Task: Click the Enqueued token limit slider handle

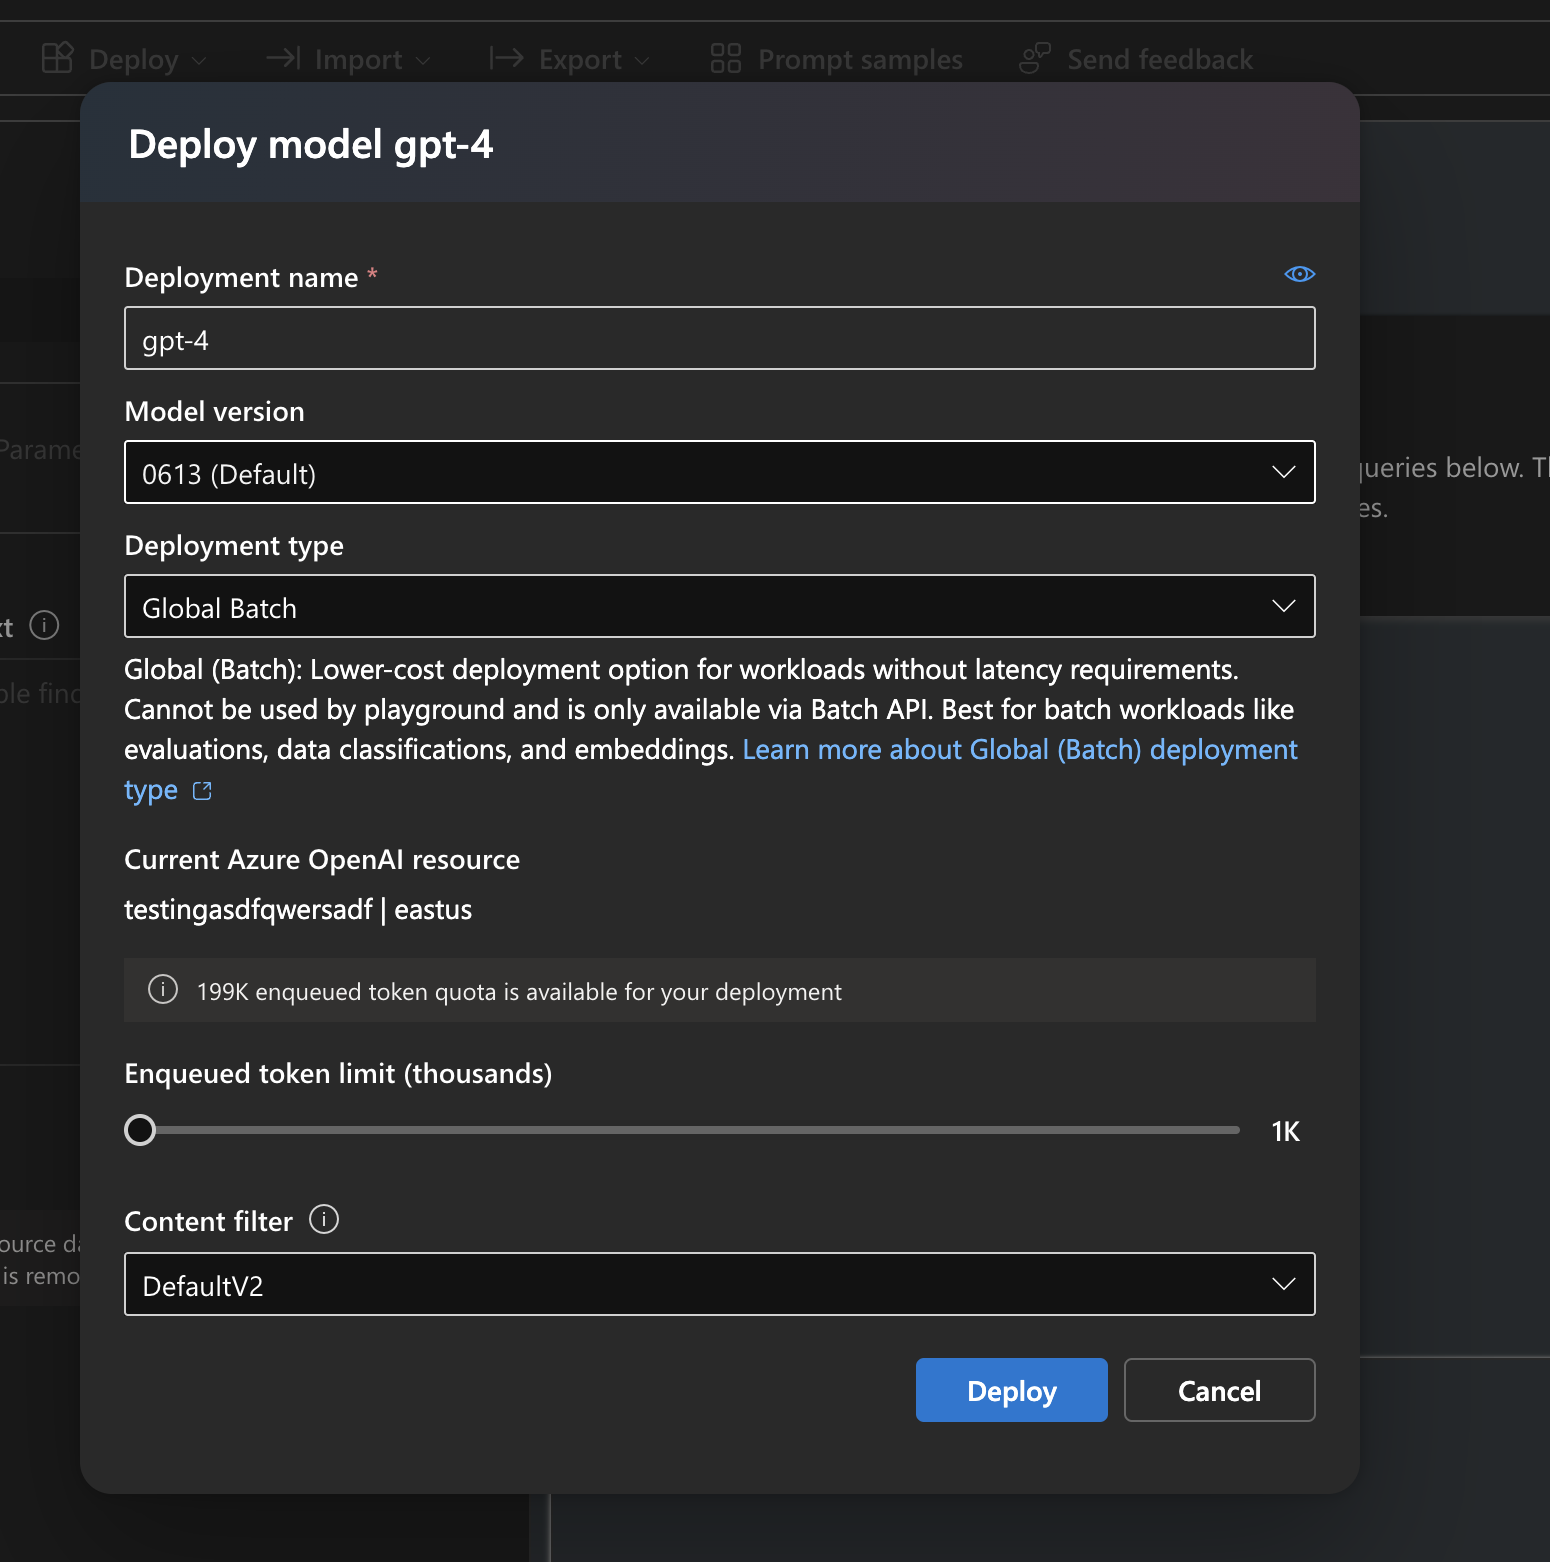Action: point(140,1130)
